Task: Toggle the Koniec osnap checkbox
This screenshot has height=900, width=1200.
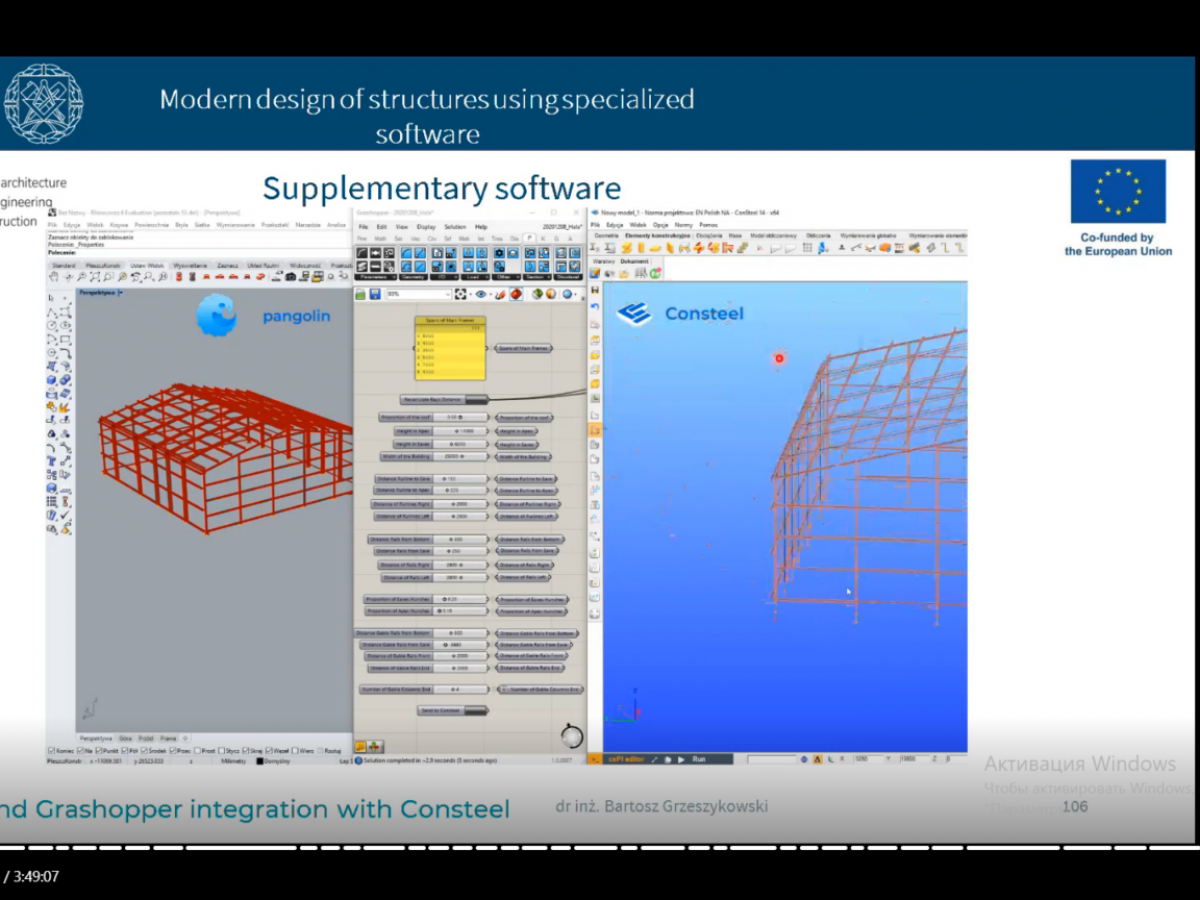Action: pos(53,750)
